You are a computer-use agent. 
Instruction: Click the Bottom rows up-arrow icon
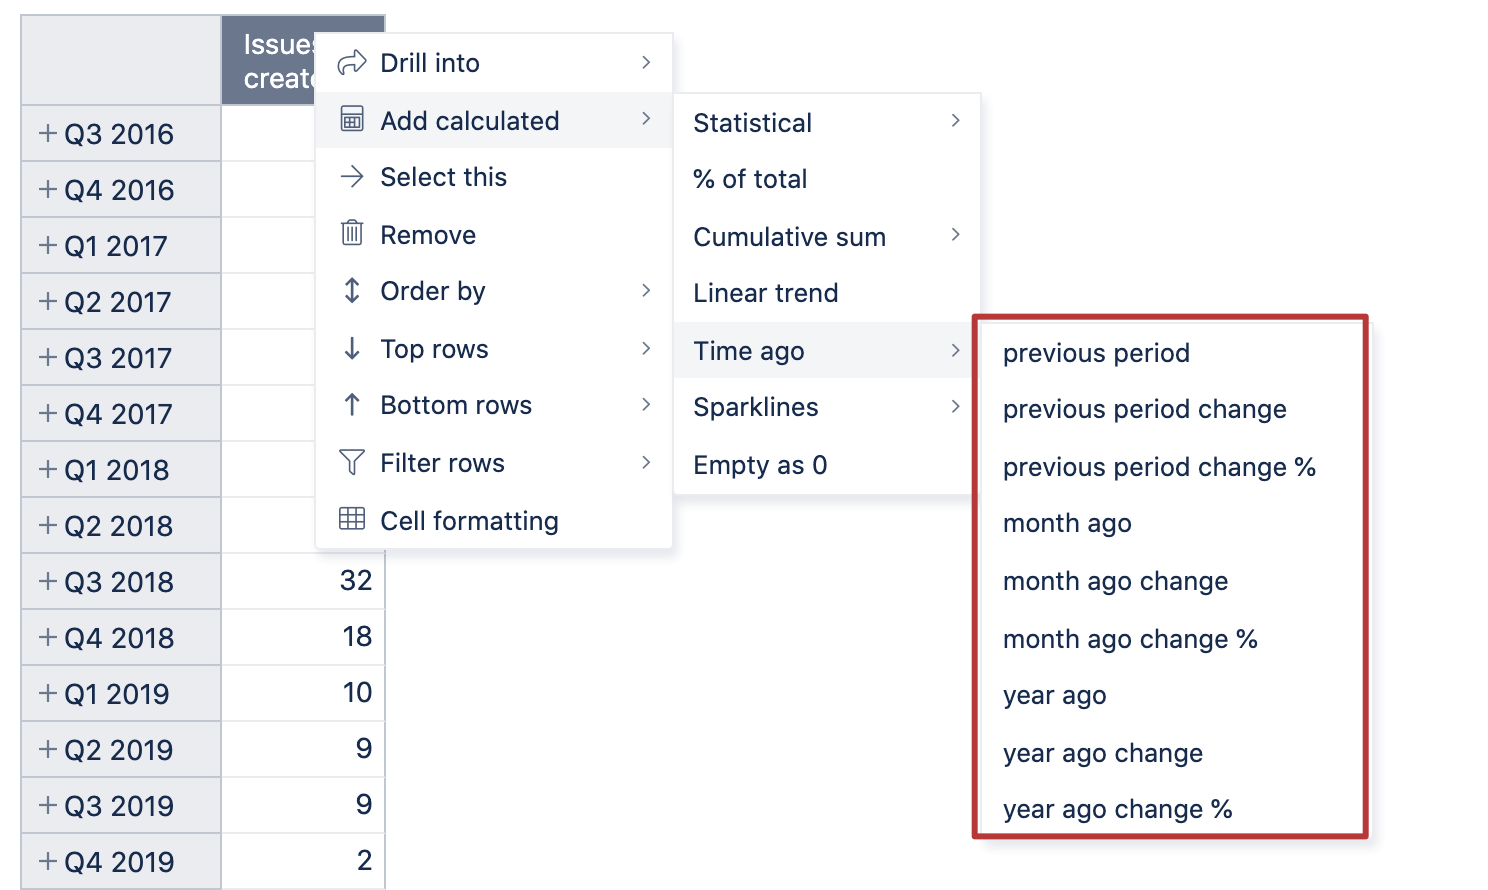352,404
